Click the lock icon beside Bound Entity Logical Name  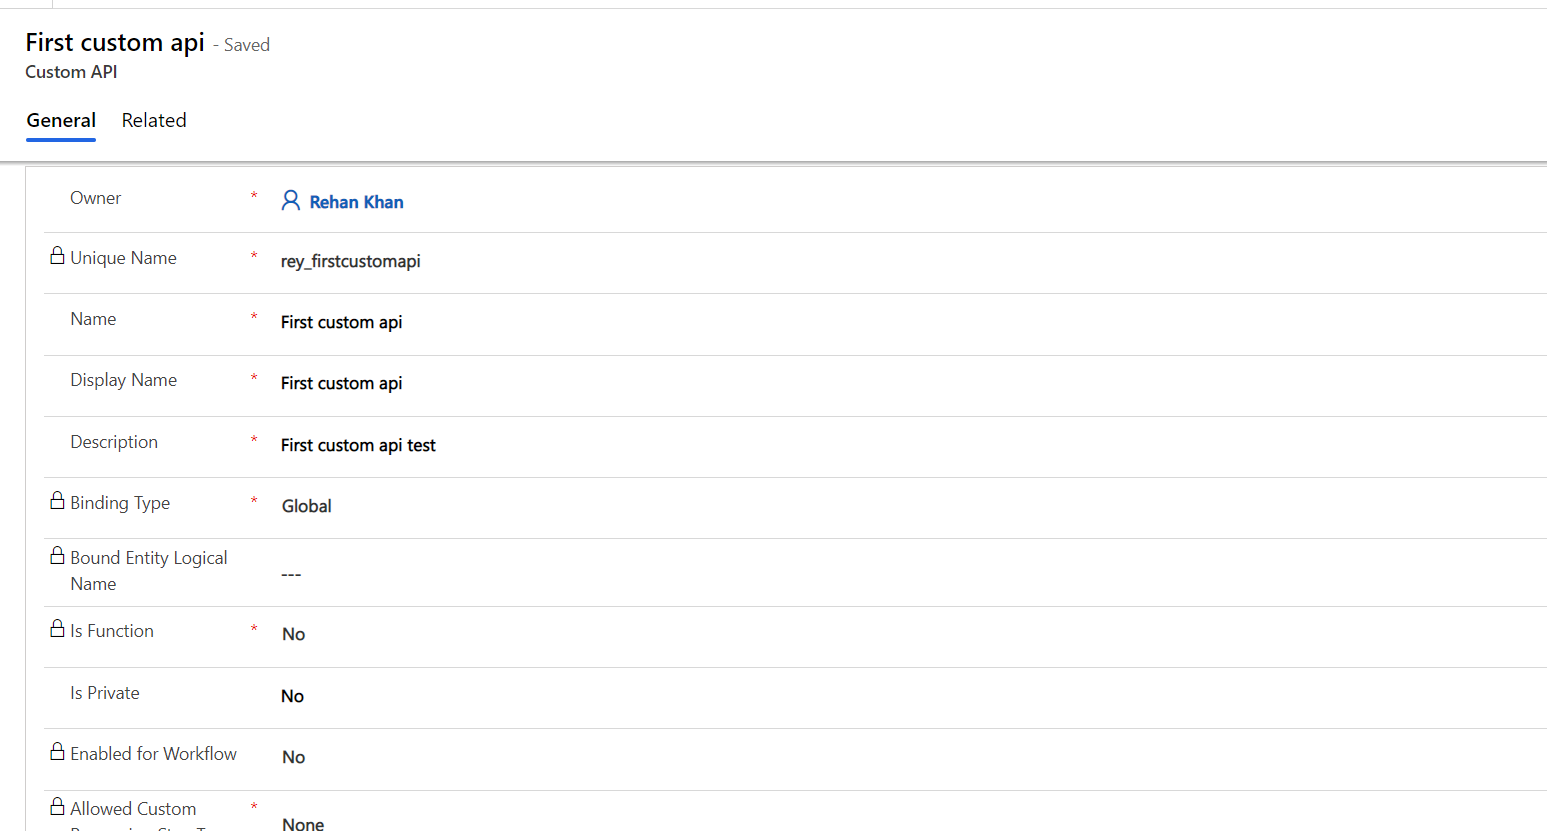click(x=57, y=556)
